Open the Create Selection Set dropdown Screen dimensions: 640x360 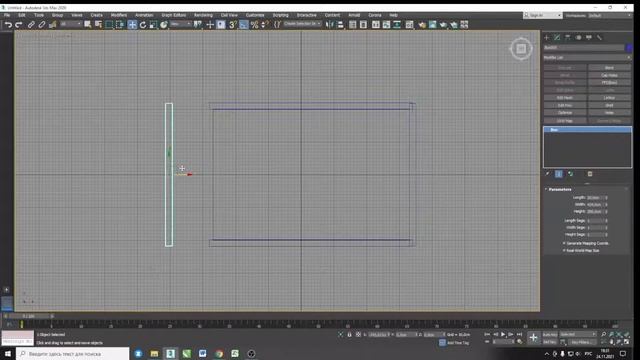point(302,24)
